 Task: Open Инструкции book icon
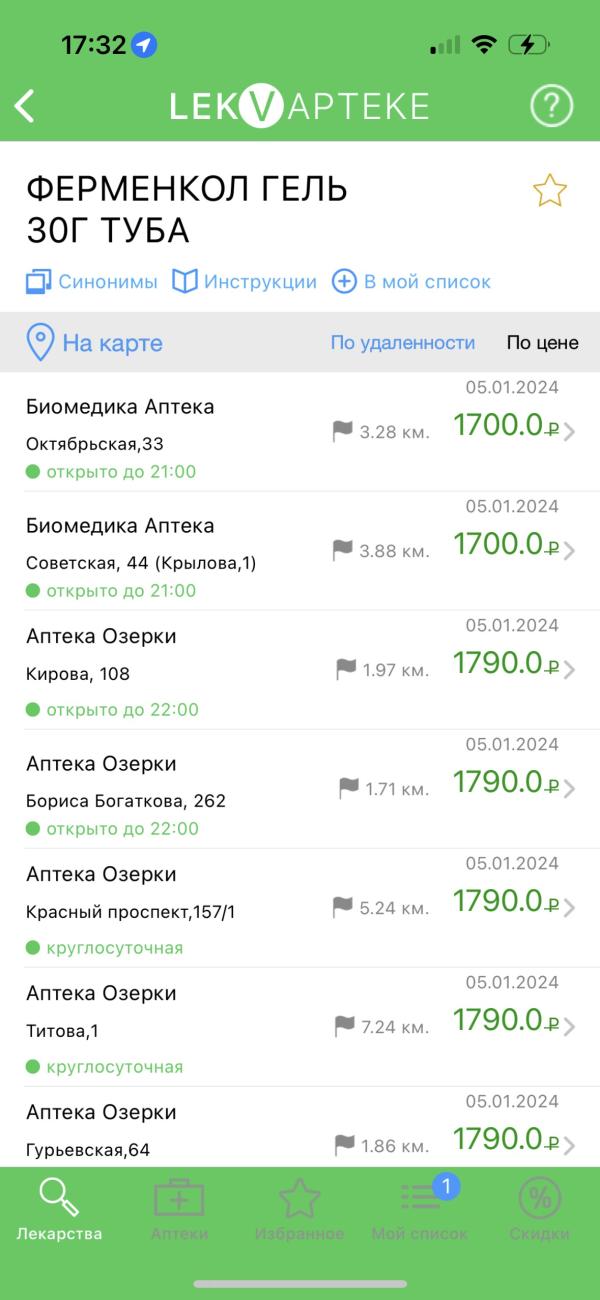coord(244,282)
